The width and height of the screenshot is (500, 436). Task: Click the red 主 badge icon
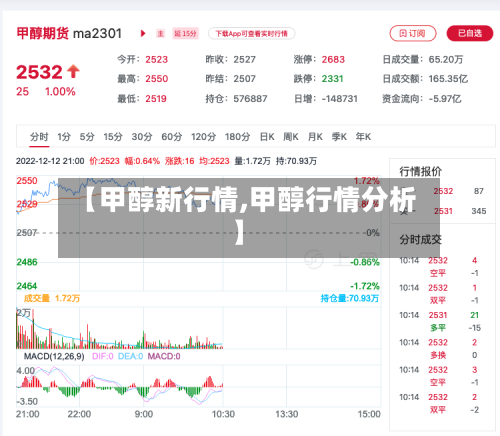pyautogui.click(x=161, y=33)
